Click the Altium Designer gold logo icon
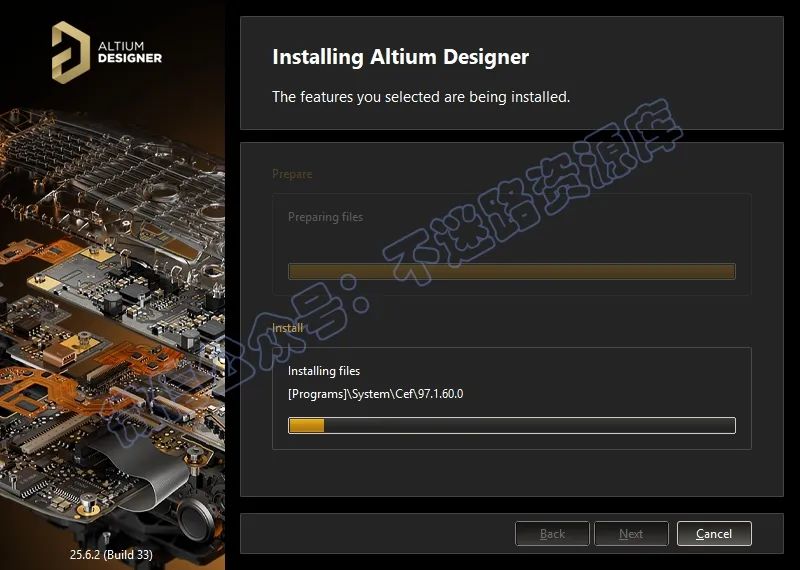The width and height of the screenshot is (800, 570). click(70, 52)
